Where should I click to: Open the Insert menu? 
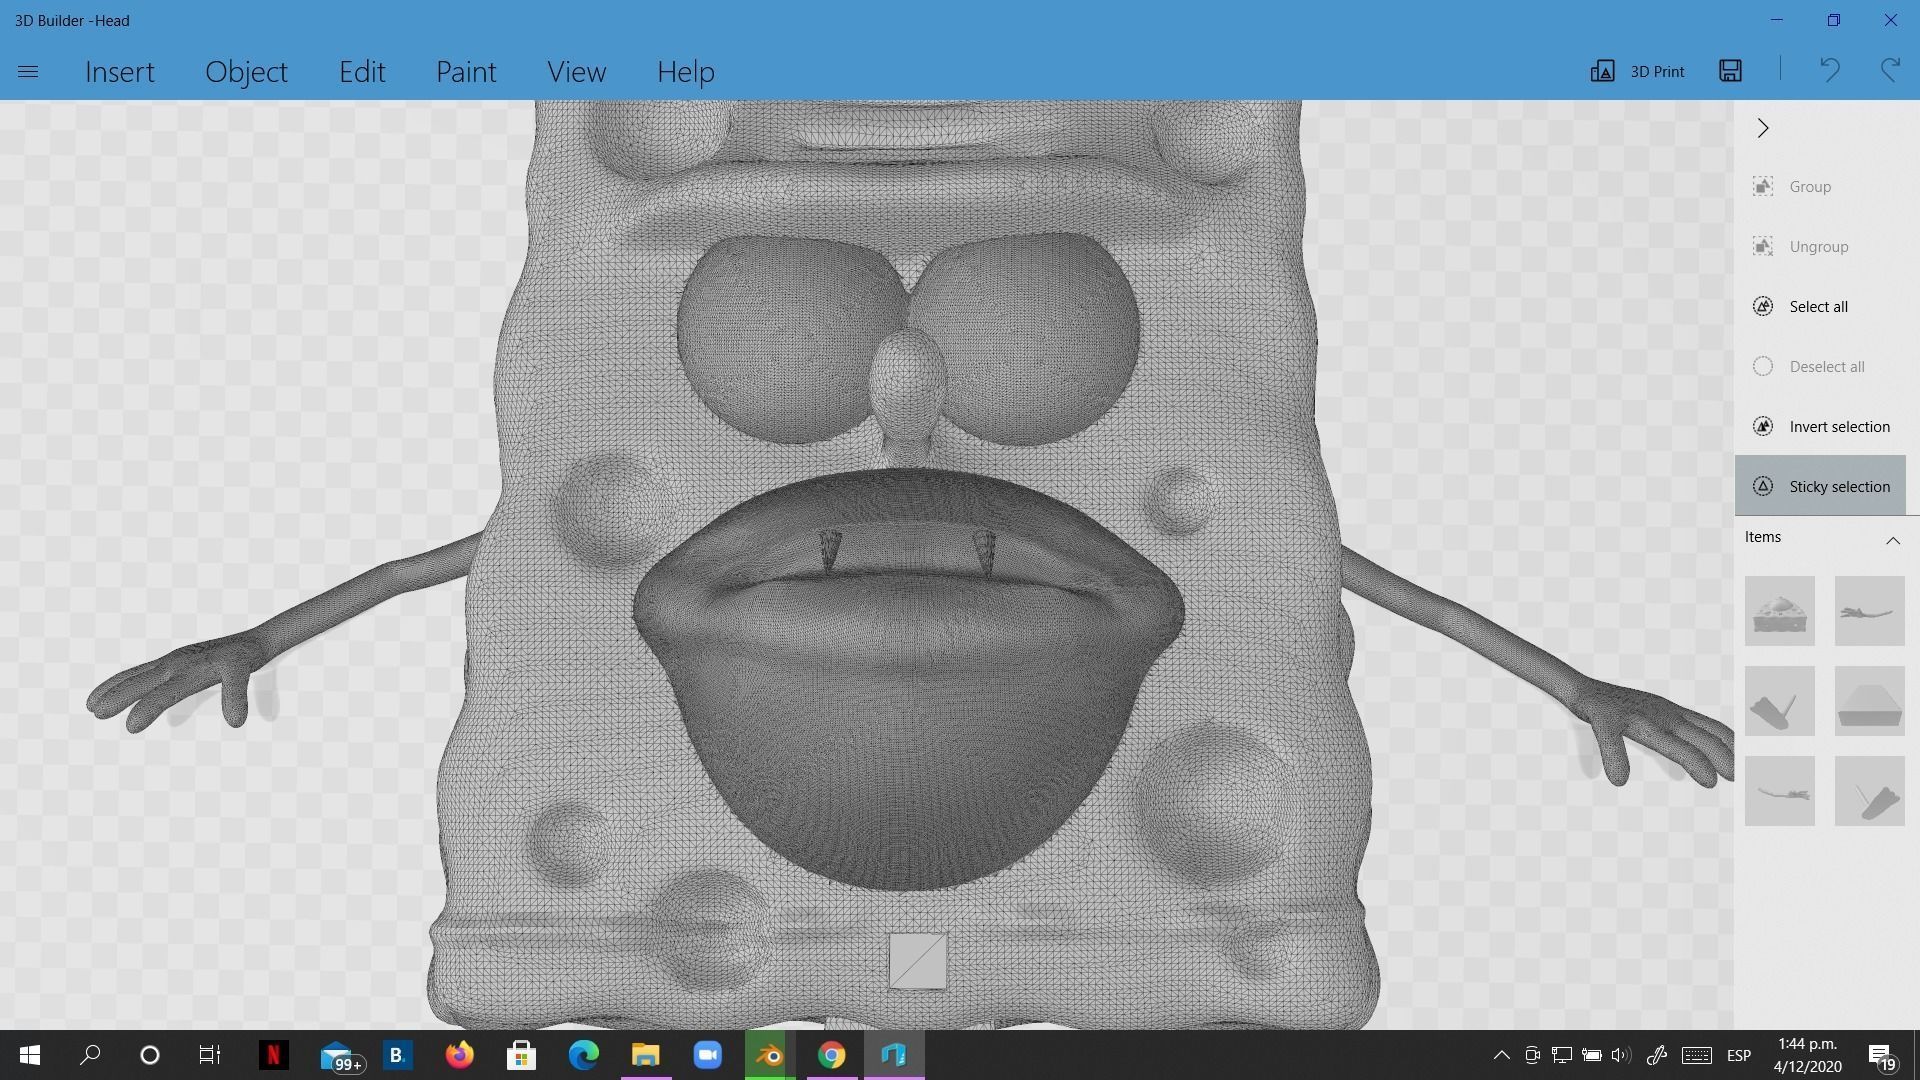120,71
